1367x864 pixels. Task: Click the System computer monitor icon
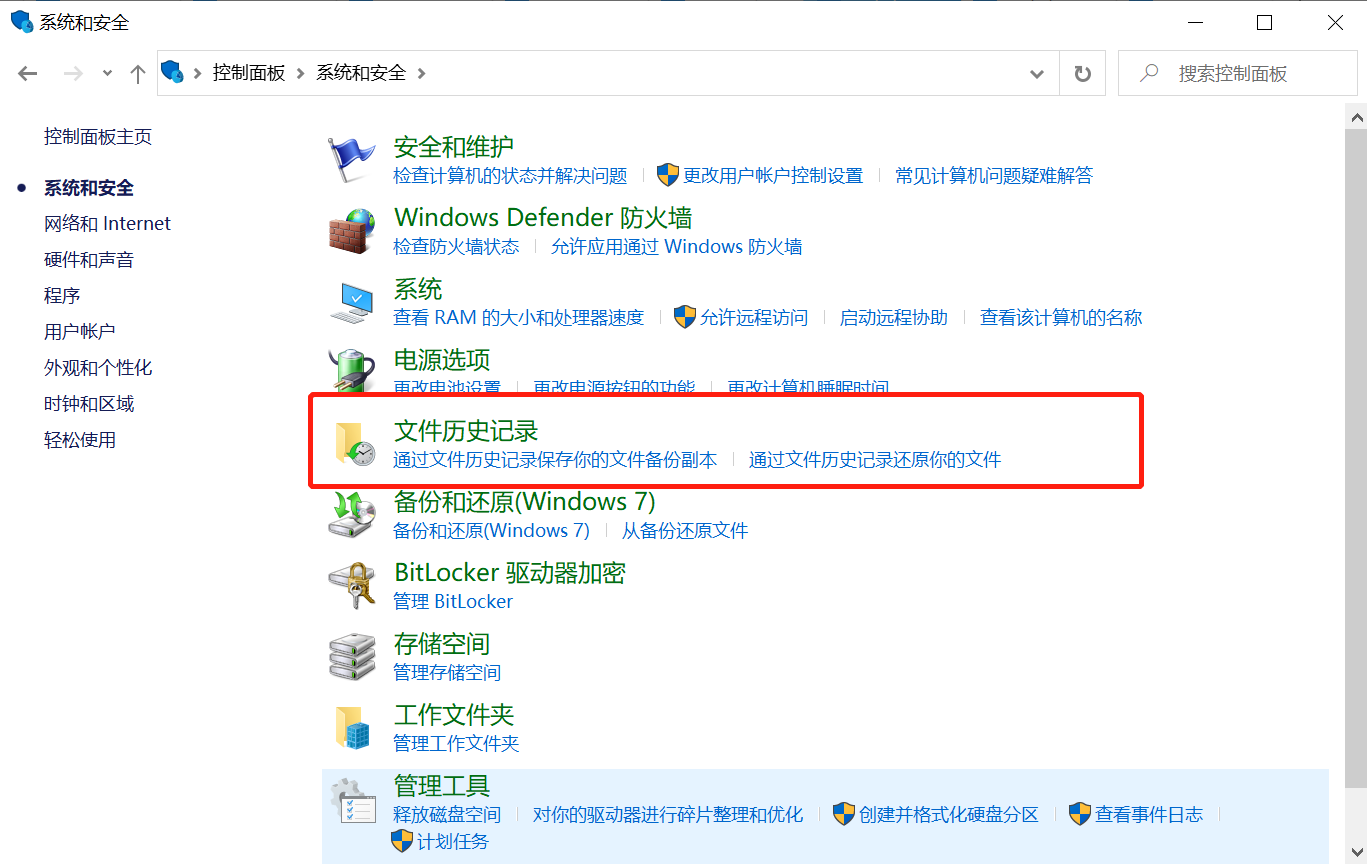tap(351, 302)
